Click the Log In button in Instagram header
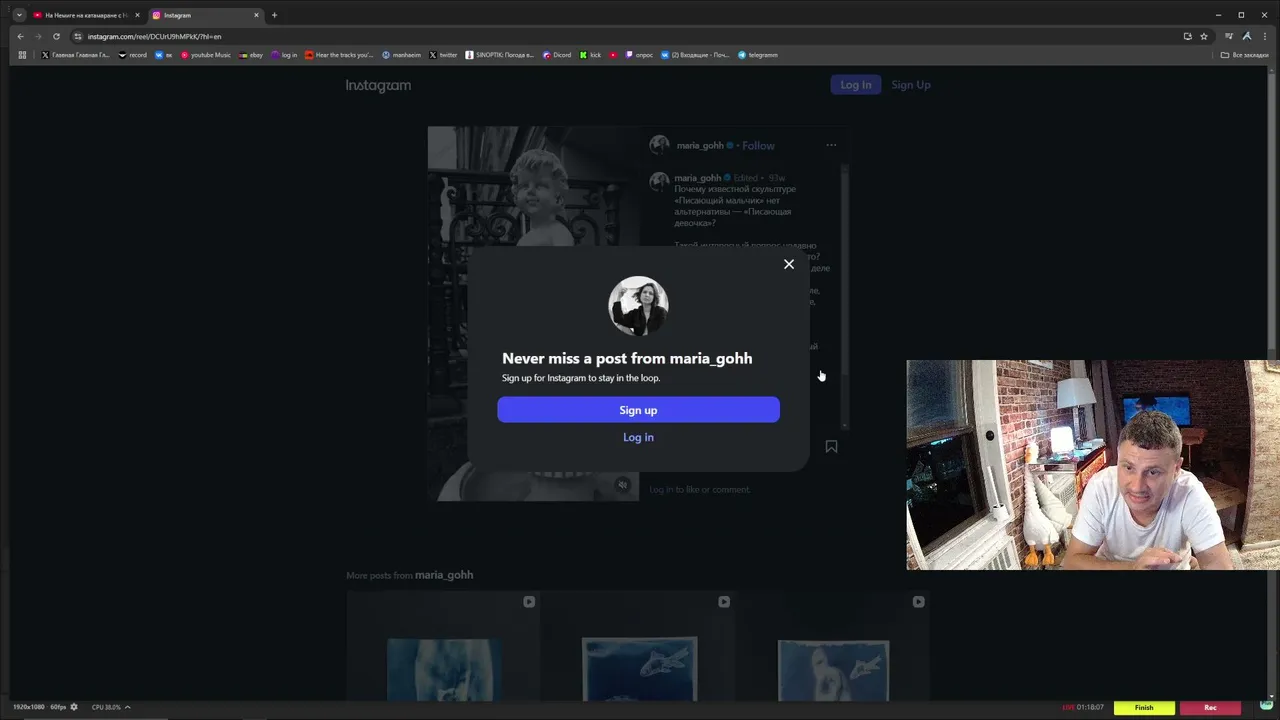 tap(855, 85)
